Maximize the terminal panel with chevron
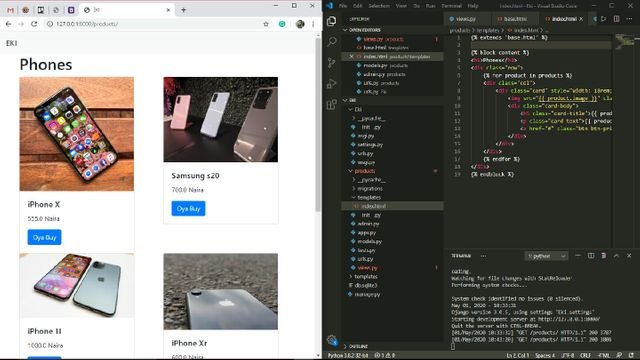Screen dimensions: 640x360 [616, 256]
